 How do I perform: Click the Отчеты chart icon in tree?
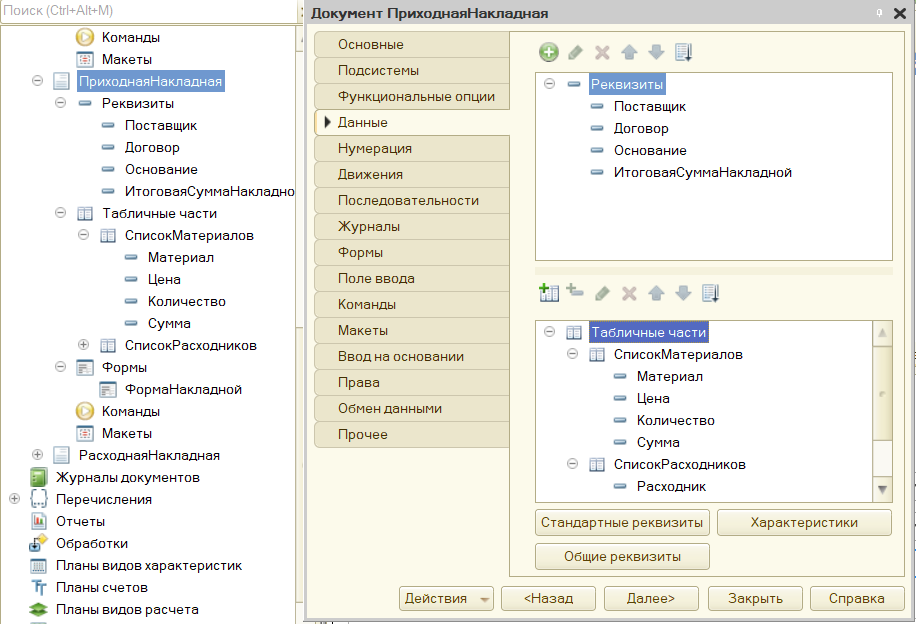point(39,521)
